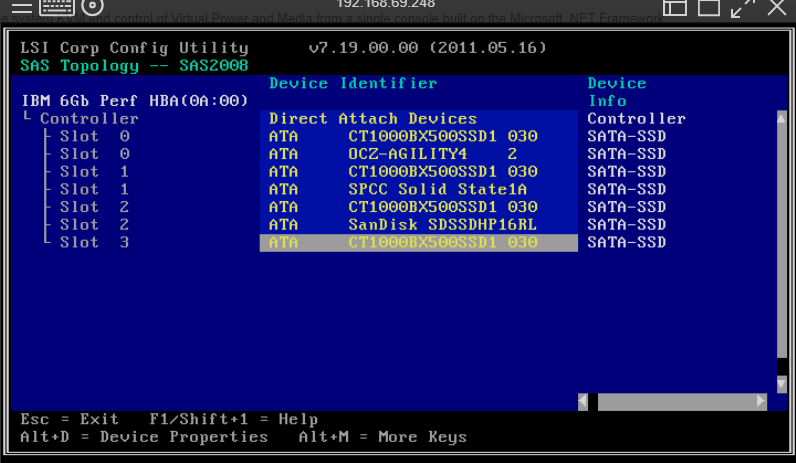Click the horizontal scrollbar right arrow
This screenshot has width=796, height=463.
[761, 402]
